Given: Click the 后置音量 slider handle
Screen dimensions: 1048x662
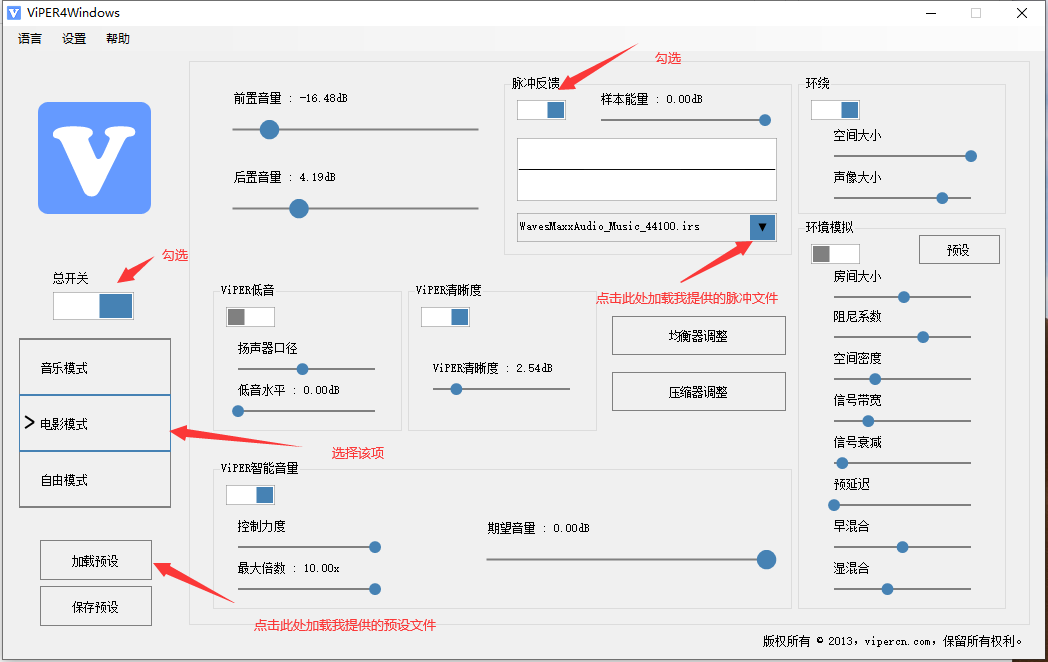Looking at the screenshot, I should [299, 209].
